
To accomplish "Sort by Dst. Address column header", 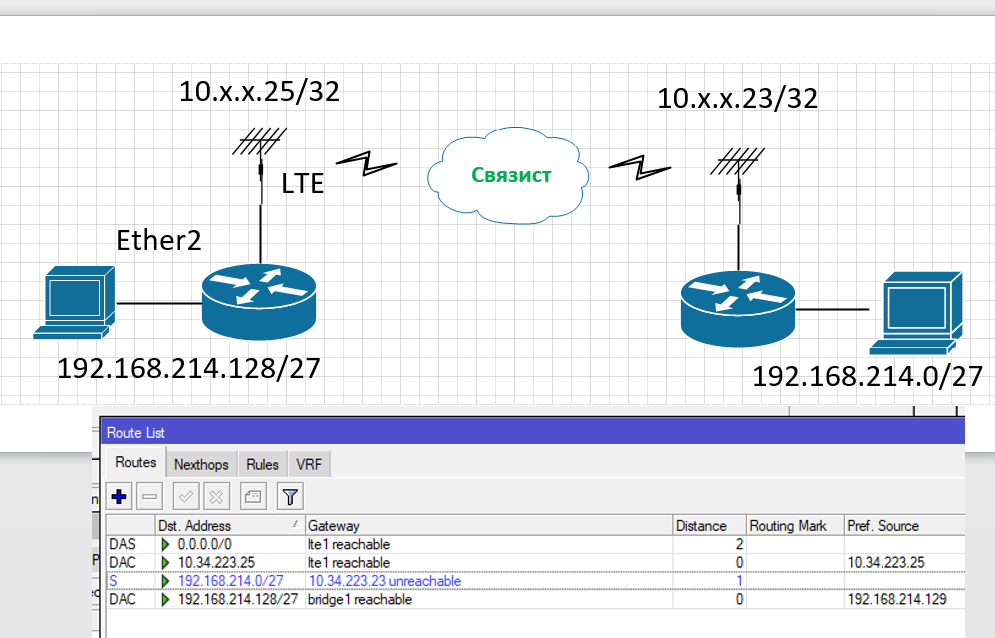I will coord(230,526).
